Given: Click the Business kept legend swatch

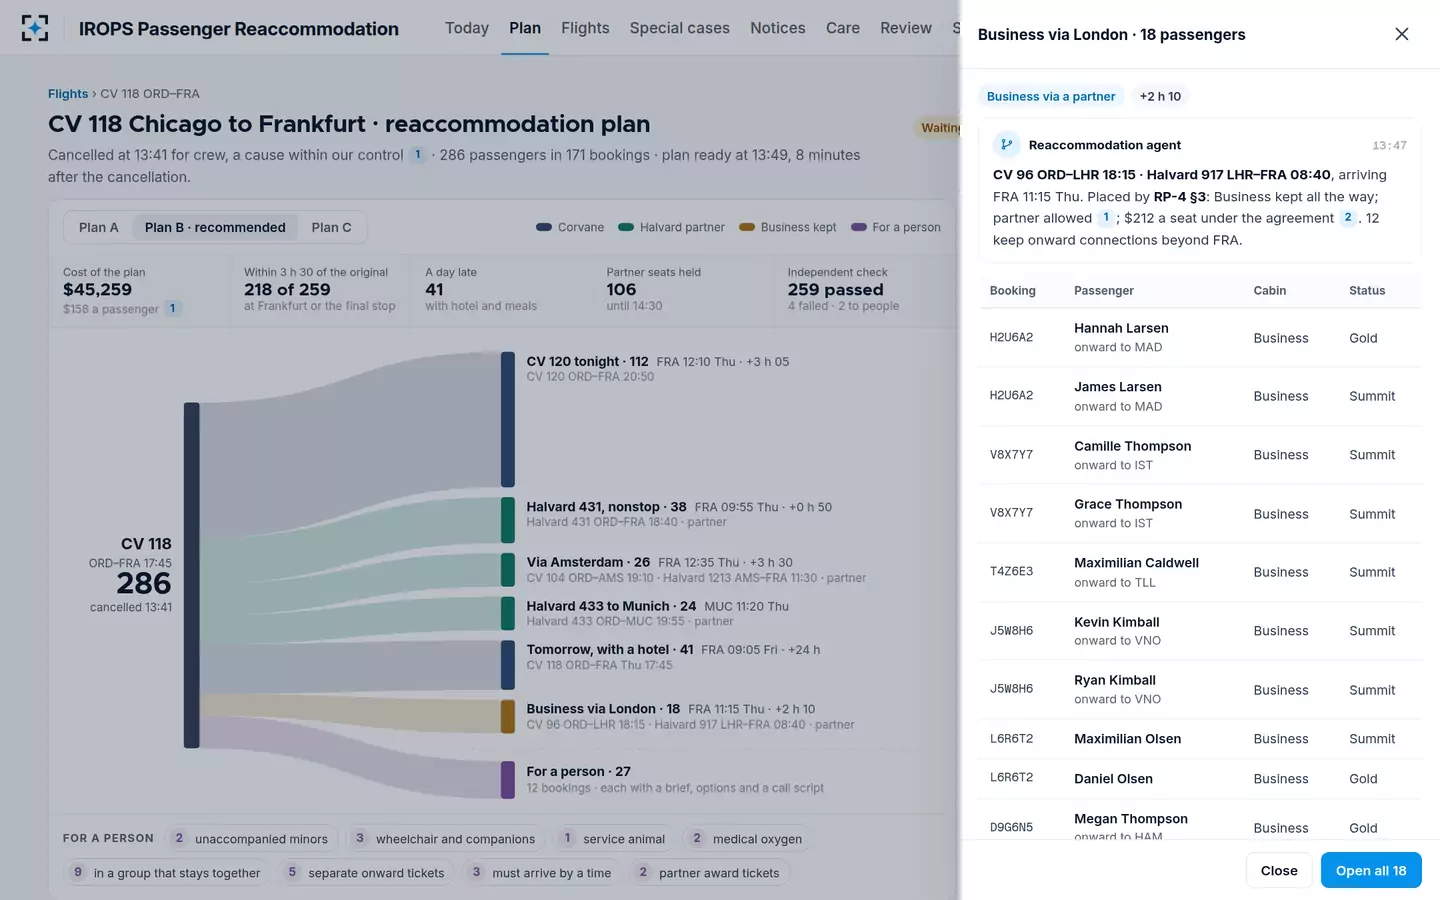Looking at the screenshot, I should (747, 227).
